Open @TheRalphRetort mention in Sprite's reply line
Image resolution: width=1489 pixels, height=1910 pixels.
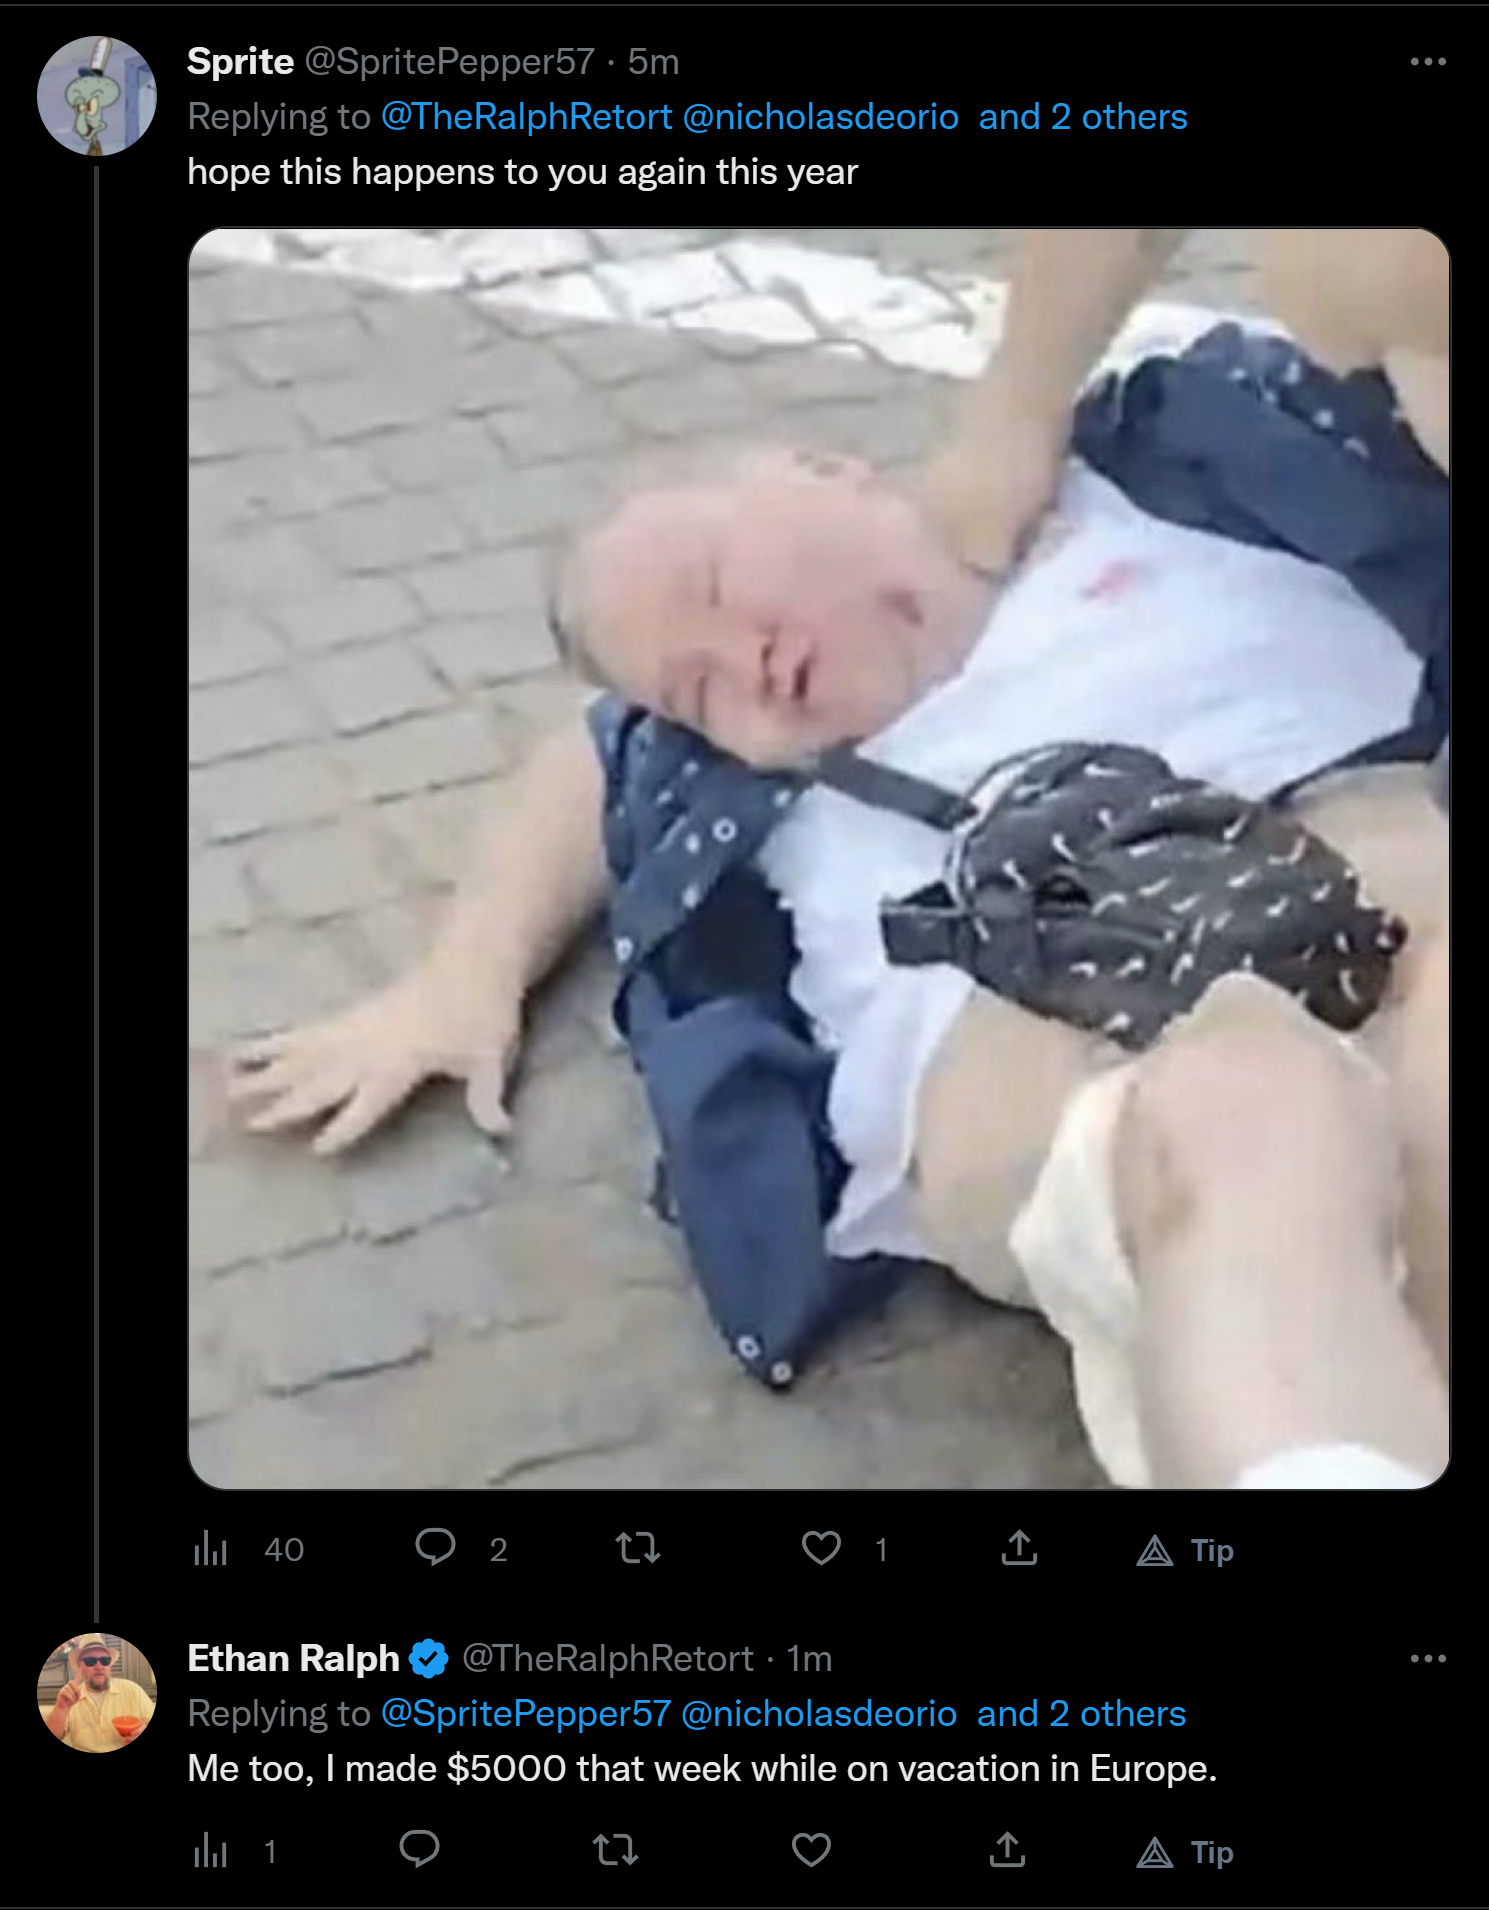526,117
